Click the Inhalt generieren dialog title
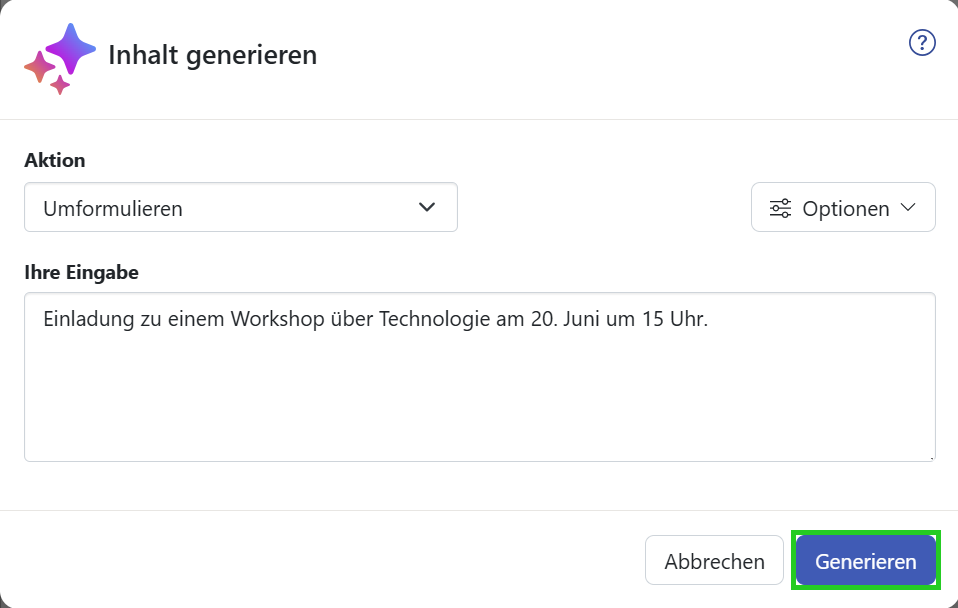This screenshot has width=958, height=608. coord(213,55)
